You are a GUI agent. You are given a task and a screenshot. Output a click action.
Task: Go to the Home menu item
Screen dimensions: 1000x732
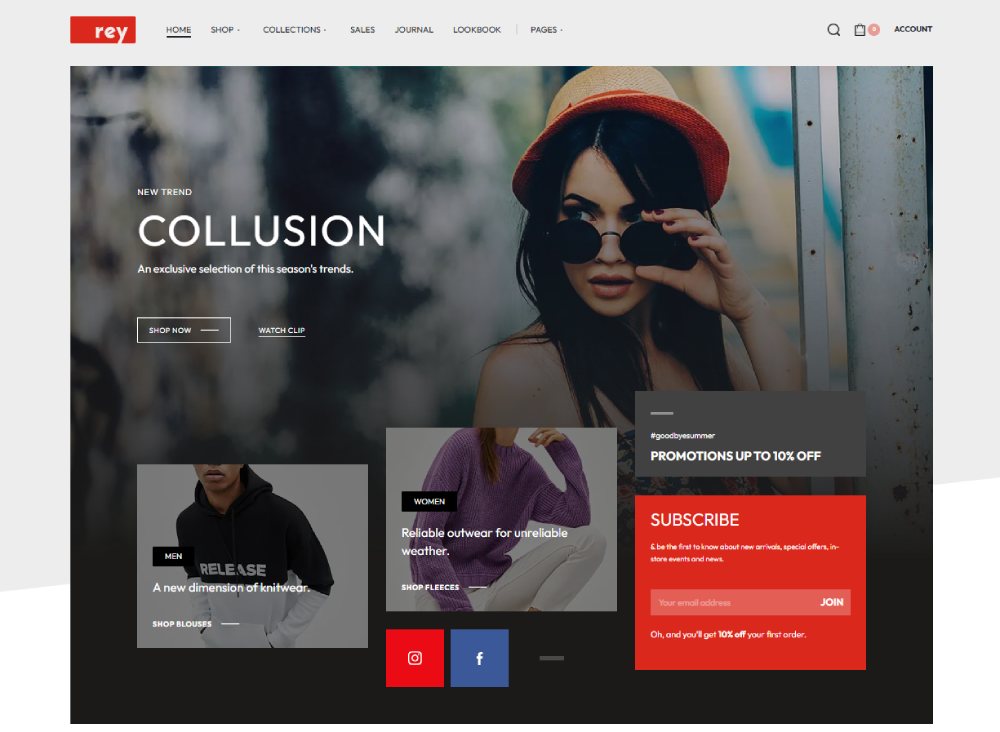(x=178, y=30)
